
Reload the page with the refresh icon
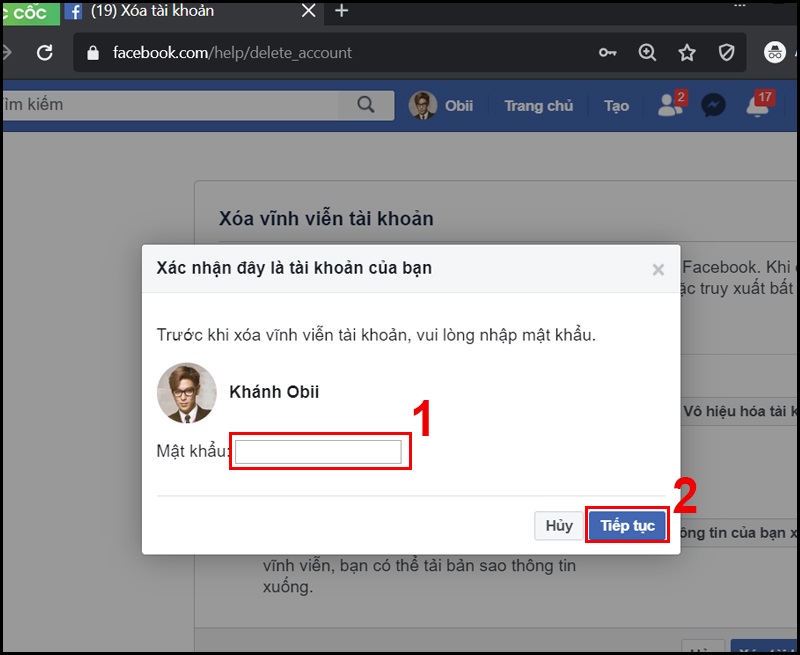pyautogui.click(x=43, y=51)
